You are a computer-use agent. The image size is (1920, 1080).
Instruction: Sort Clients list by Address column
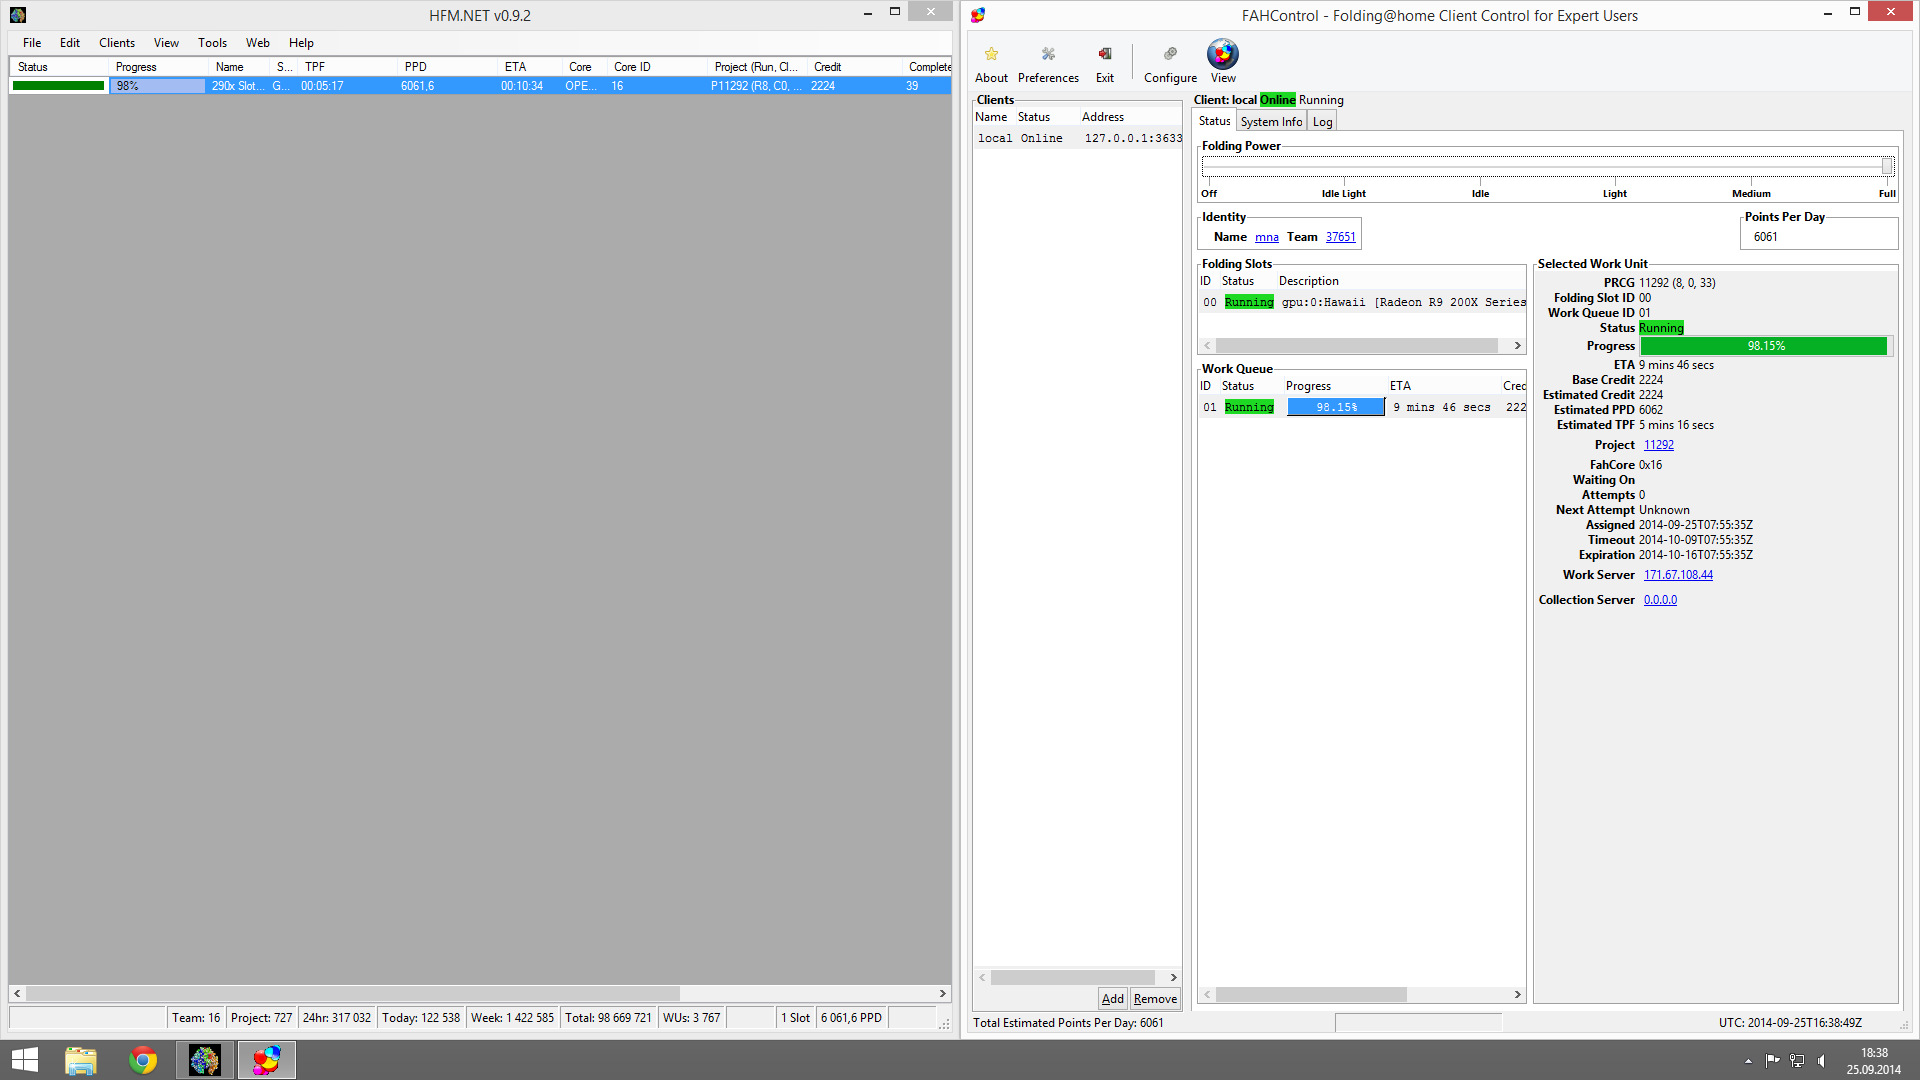click(1129, 117)
